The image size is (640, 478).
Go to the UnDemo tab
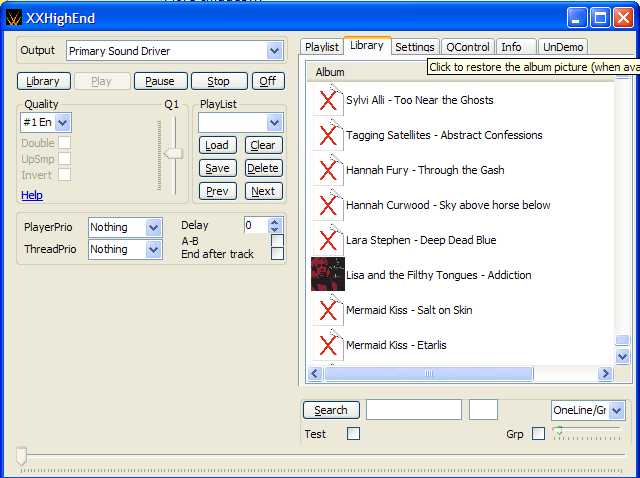(x=563, y=47)
